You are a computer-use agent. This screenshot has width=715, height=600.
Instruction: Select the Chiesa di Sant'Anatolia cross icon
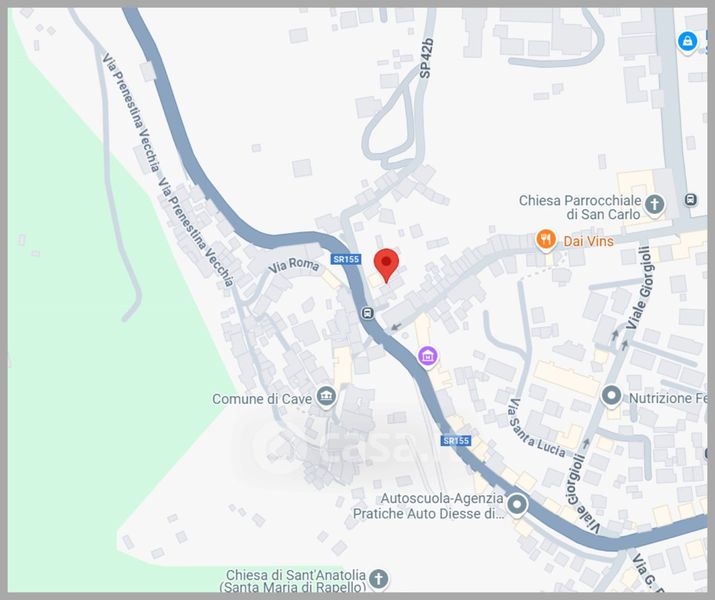pyautogui.click(x=378, y=579)
